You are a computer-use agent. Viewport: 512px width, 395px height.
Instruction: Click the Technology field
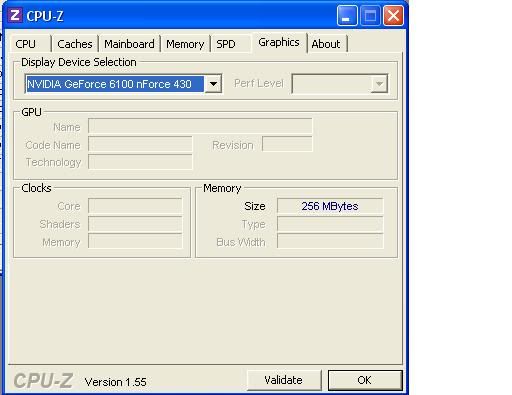(x=140, y=162)
